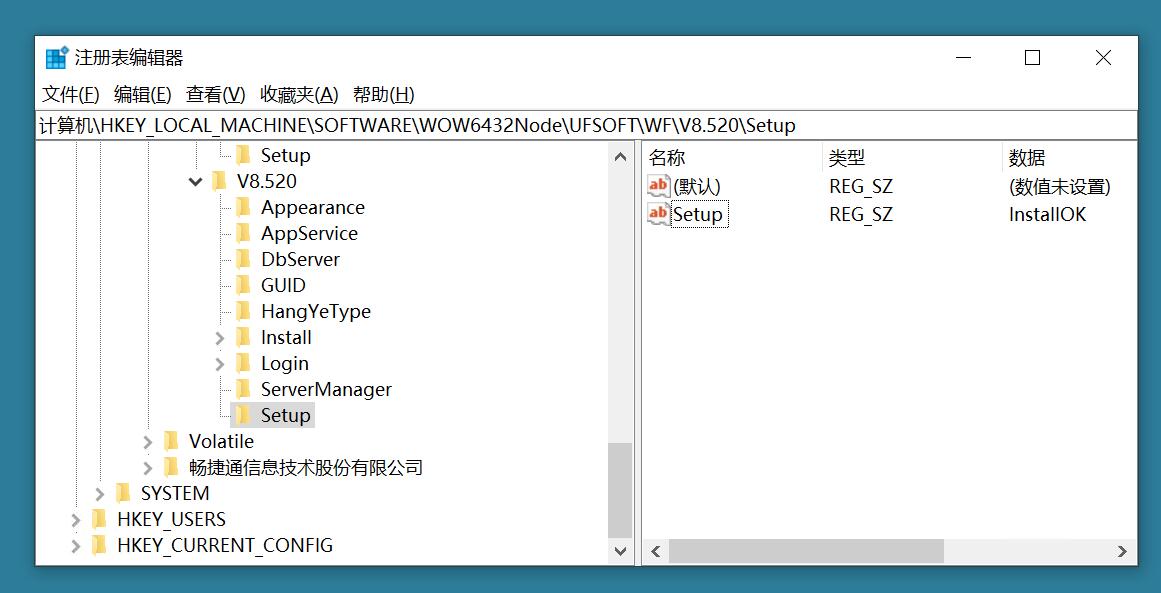The image size is (1161, 593).
Task: Click the InstallOK data cell
Action: pos(1047,215)
